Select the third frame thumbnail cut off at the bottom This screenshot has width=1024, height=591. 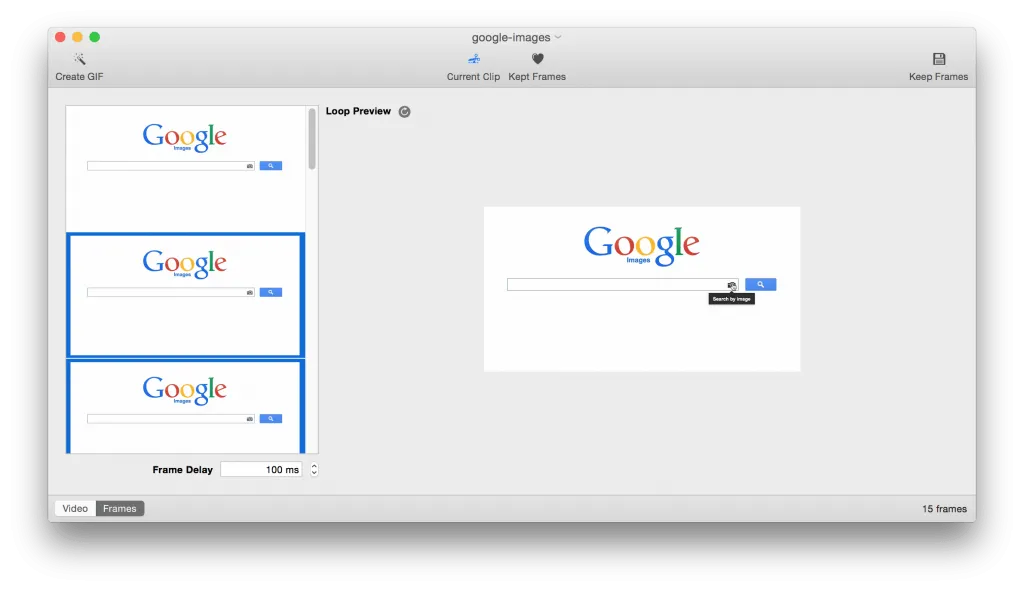tap(185, 406)
